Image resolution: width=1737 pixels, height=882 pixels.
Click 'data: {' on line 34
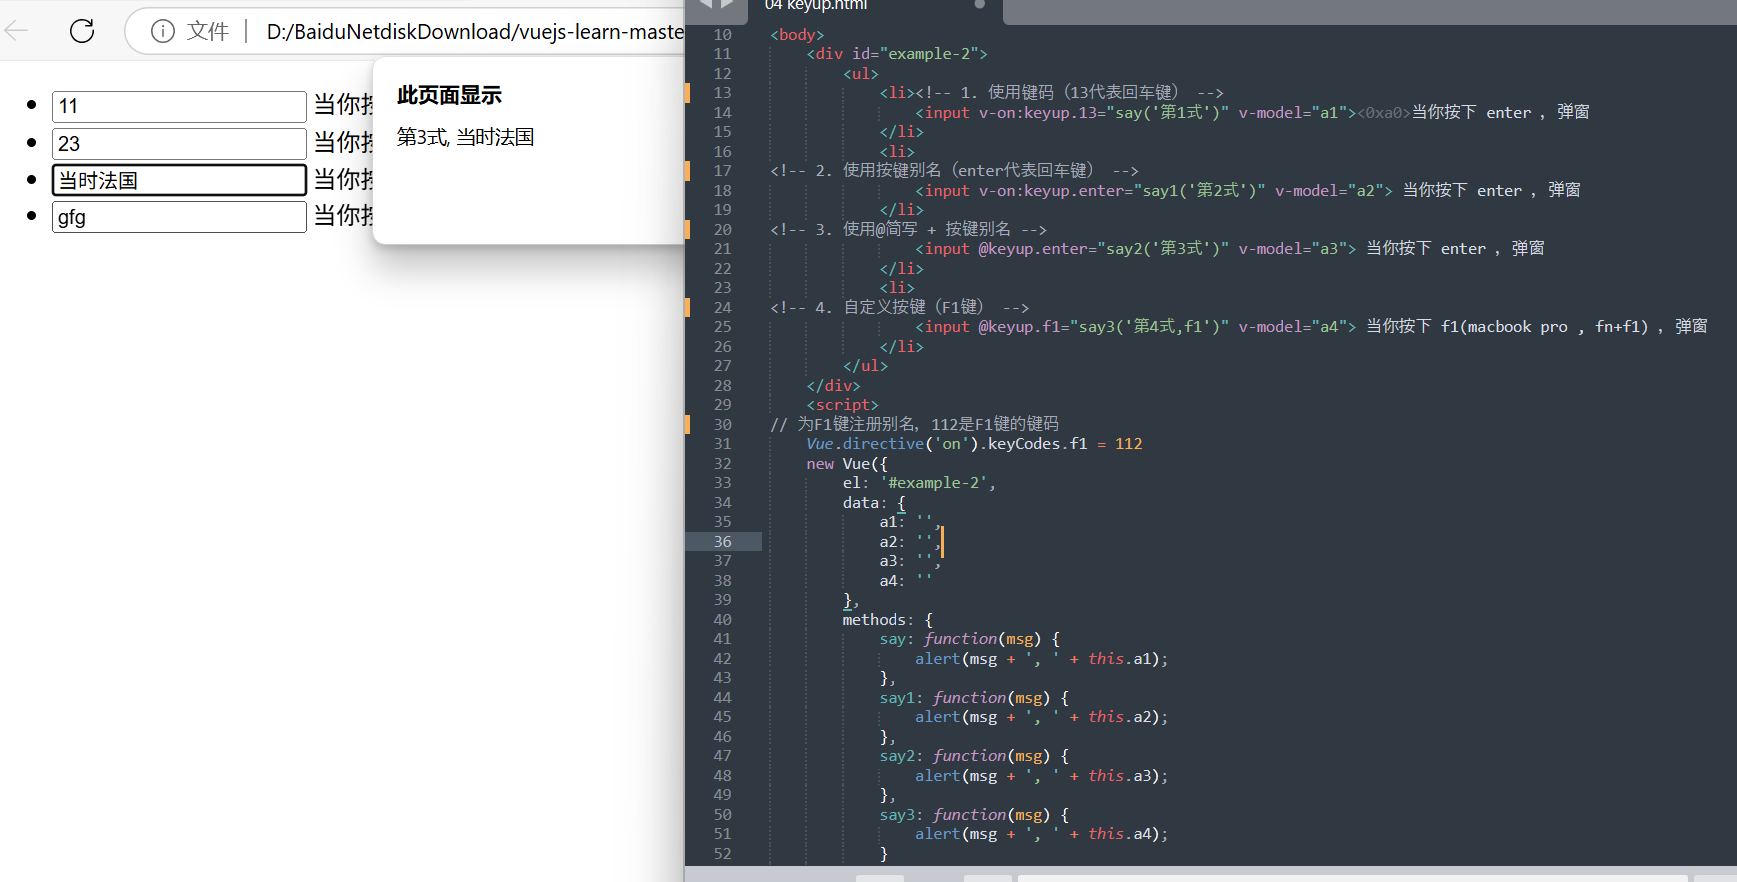click(x=874, y=503)
